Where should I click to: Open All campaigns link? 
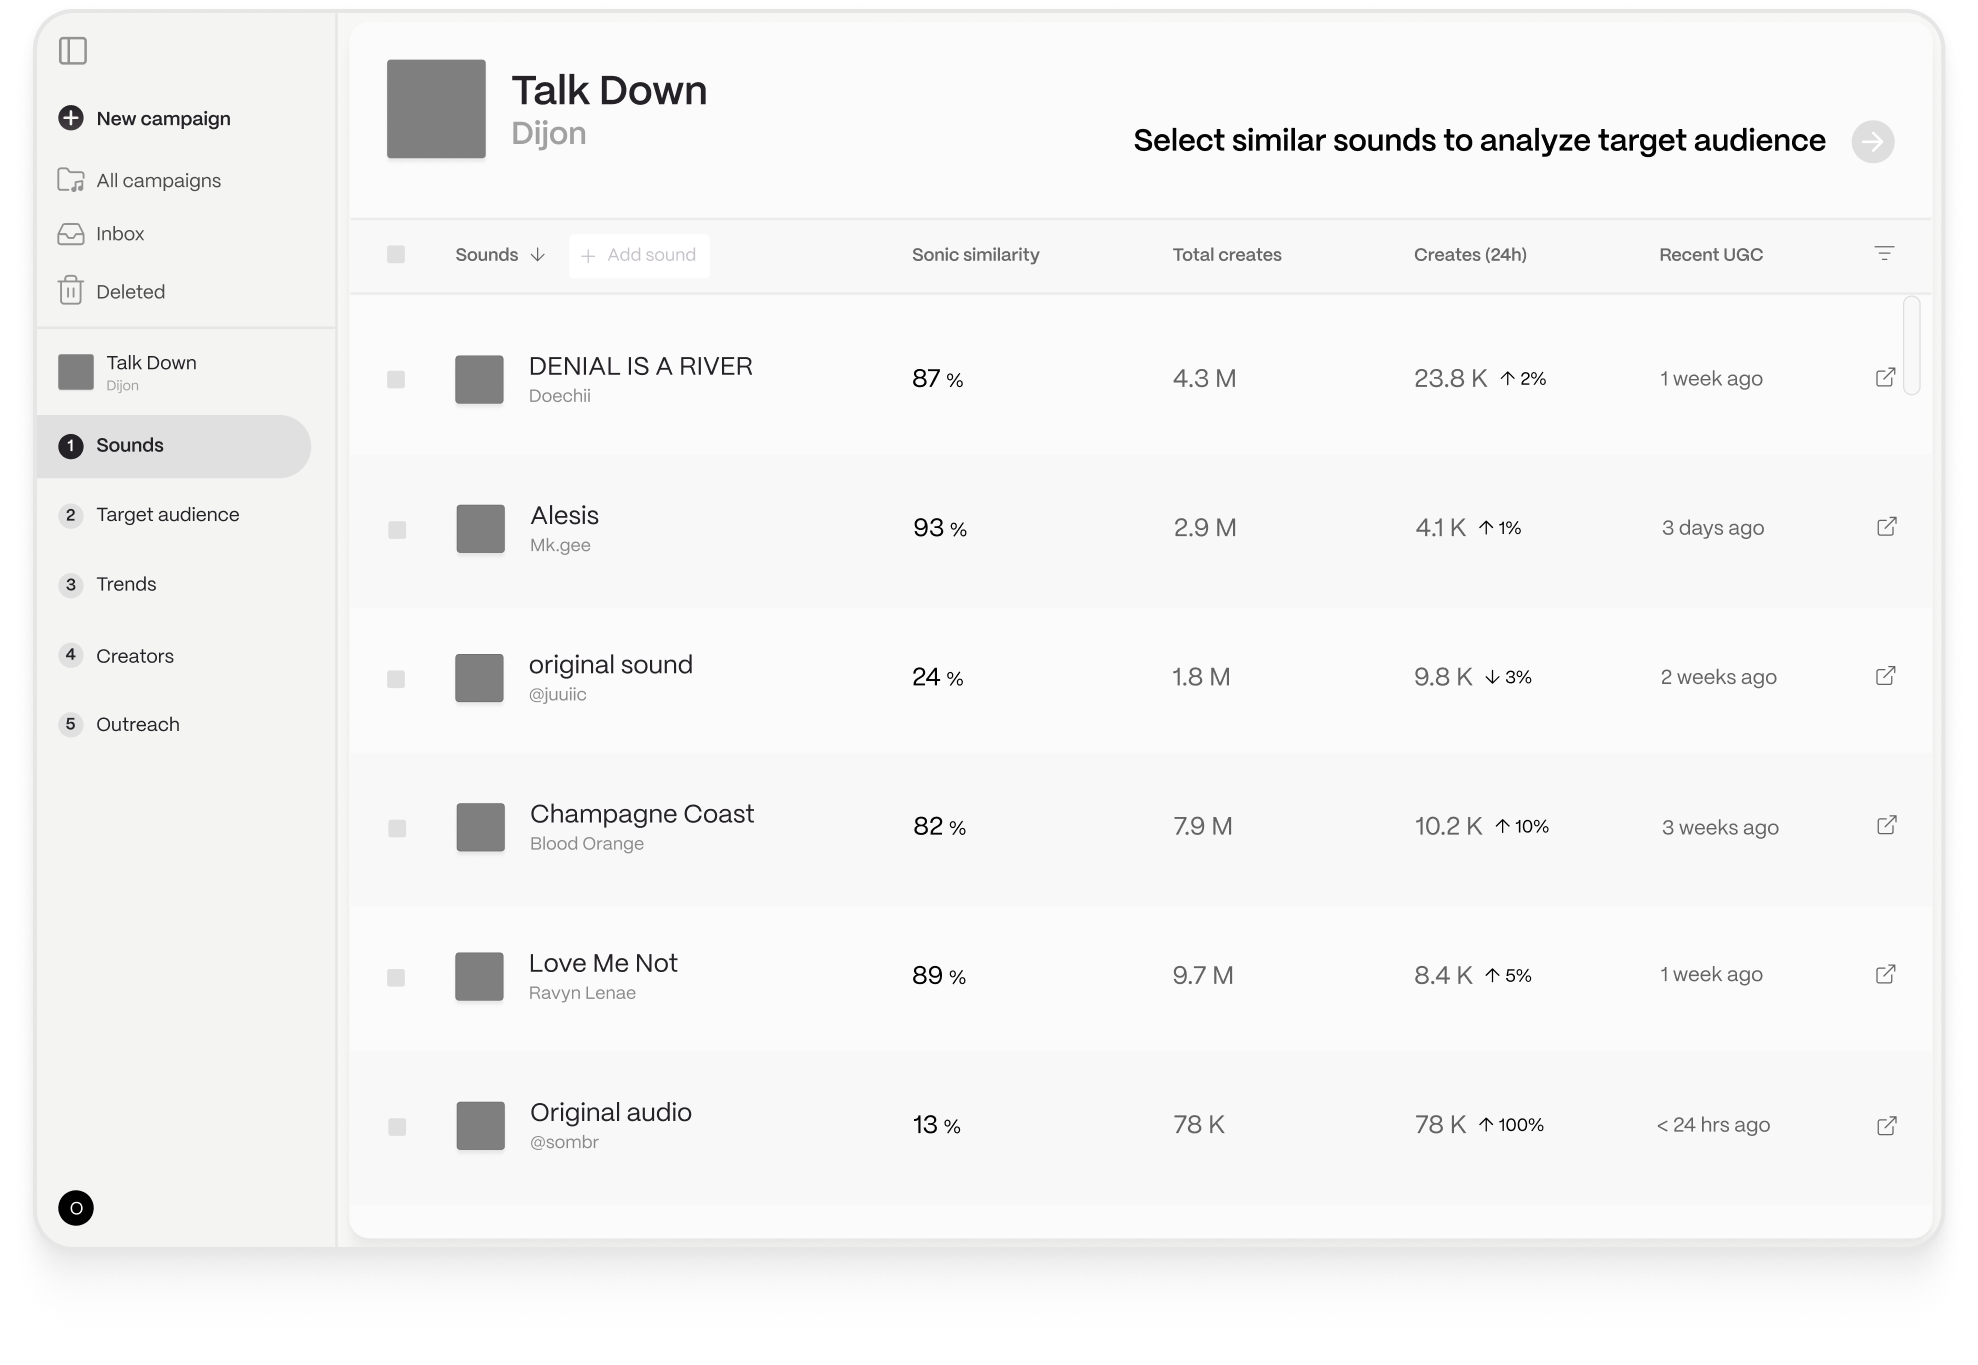(158, 181)
